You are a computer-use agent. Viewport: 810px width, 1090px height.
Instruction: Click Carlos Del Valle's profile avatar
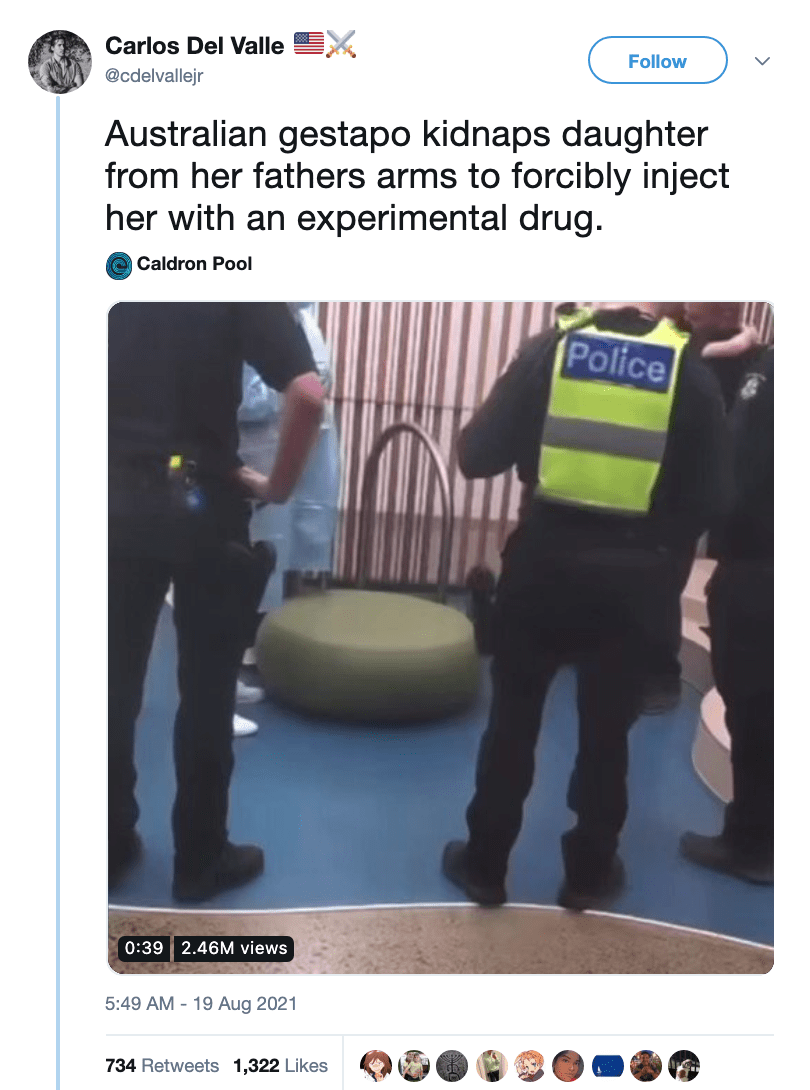[60, 62]
